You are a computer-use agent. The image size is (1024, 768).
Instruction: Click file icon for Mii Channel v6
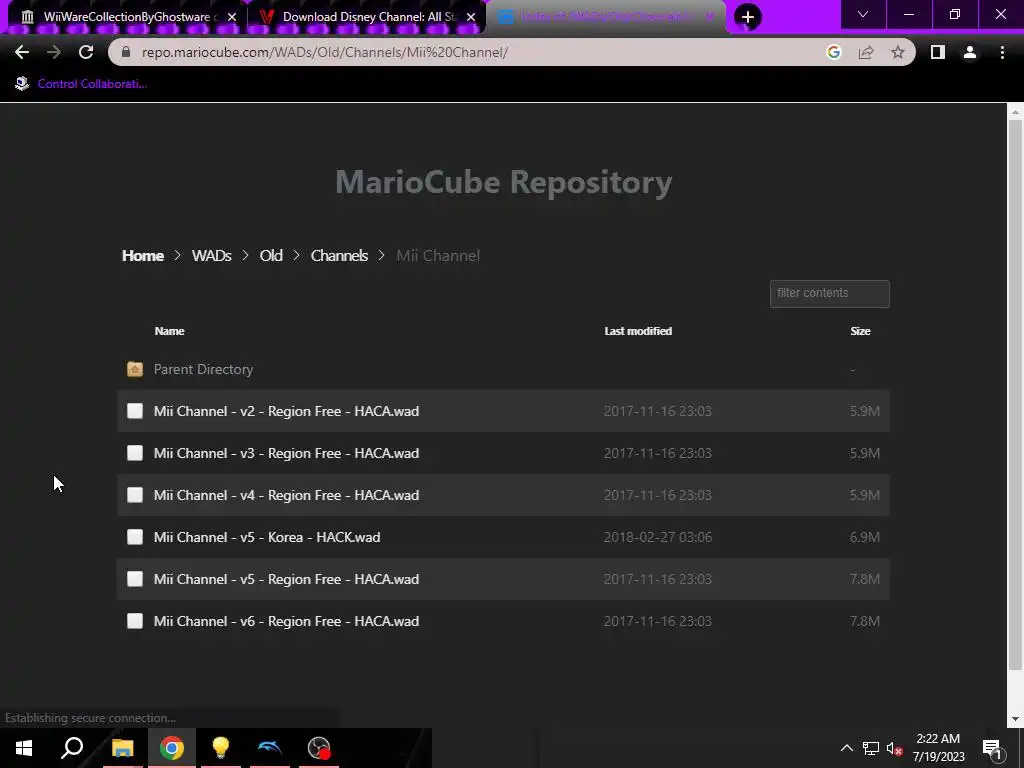135,621
